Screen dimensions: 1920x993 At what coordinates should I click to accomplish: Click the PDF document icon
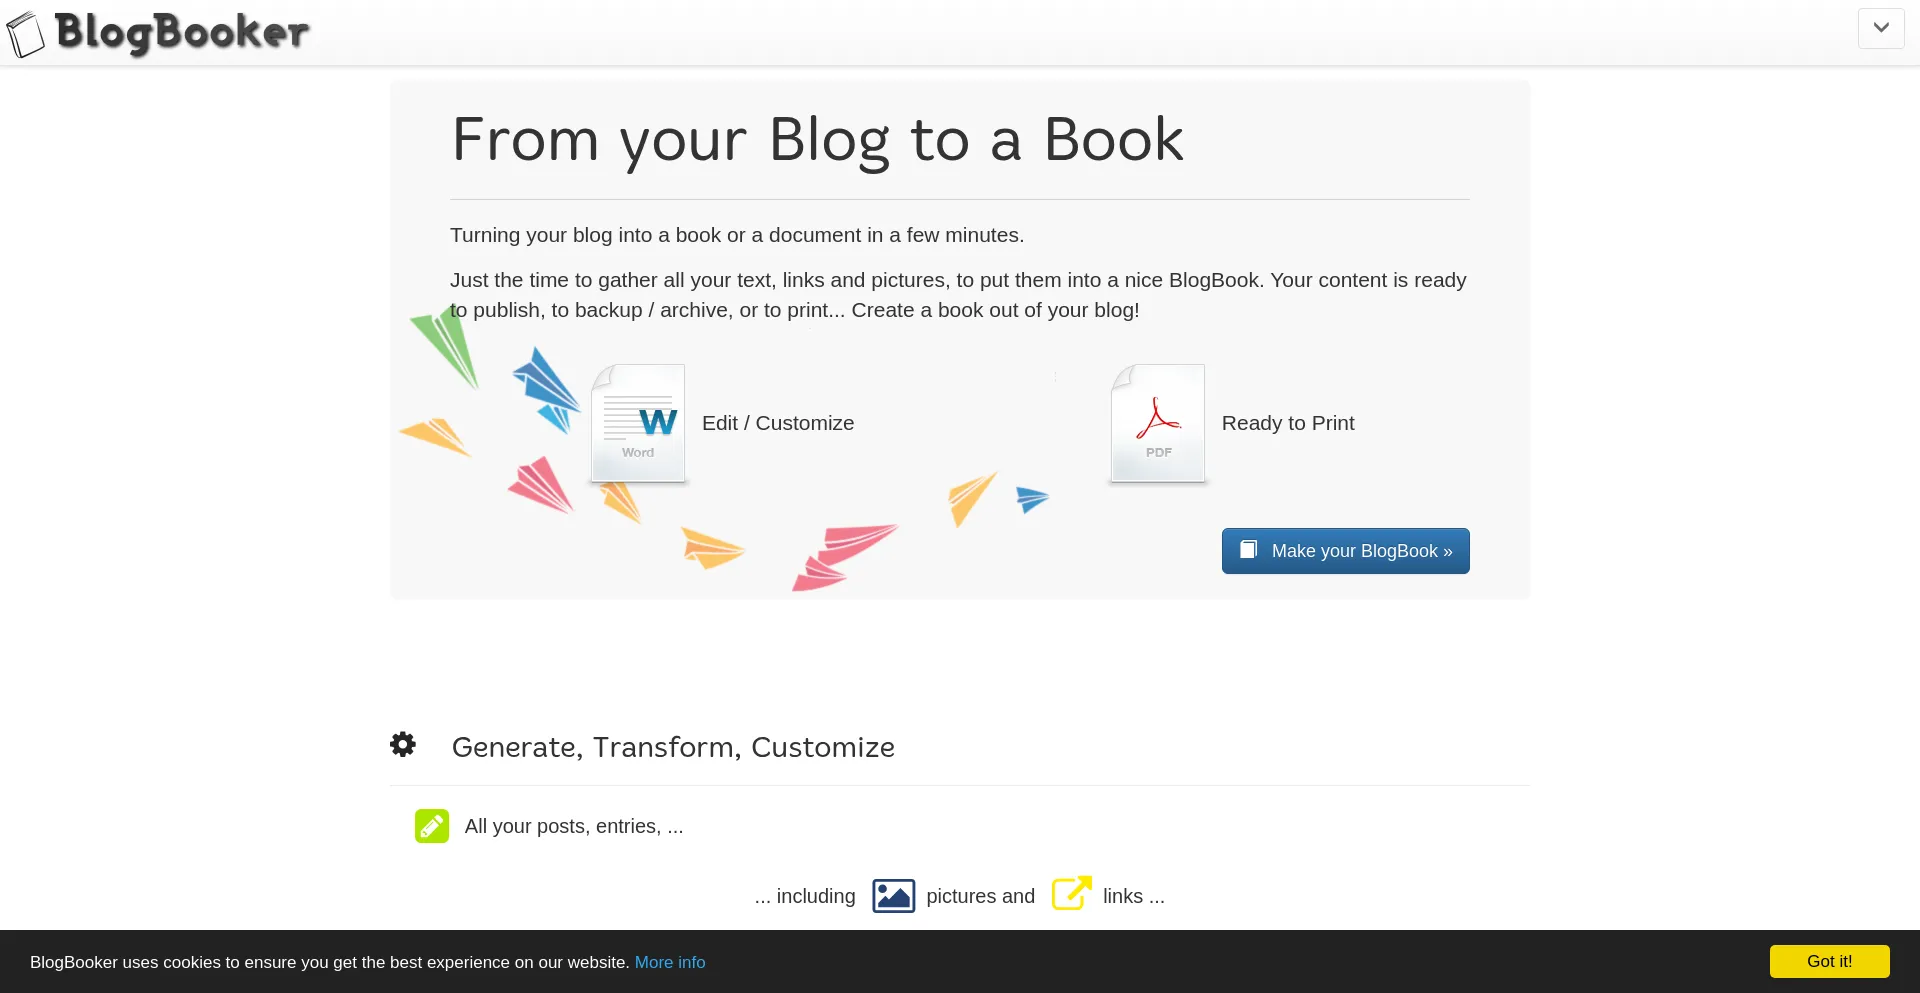[x=1157, y=423]
